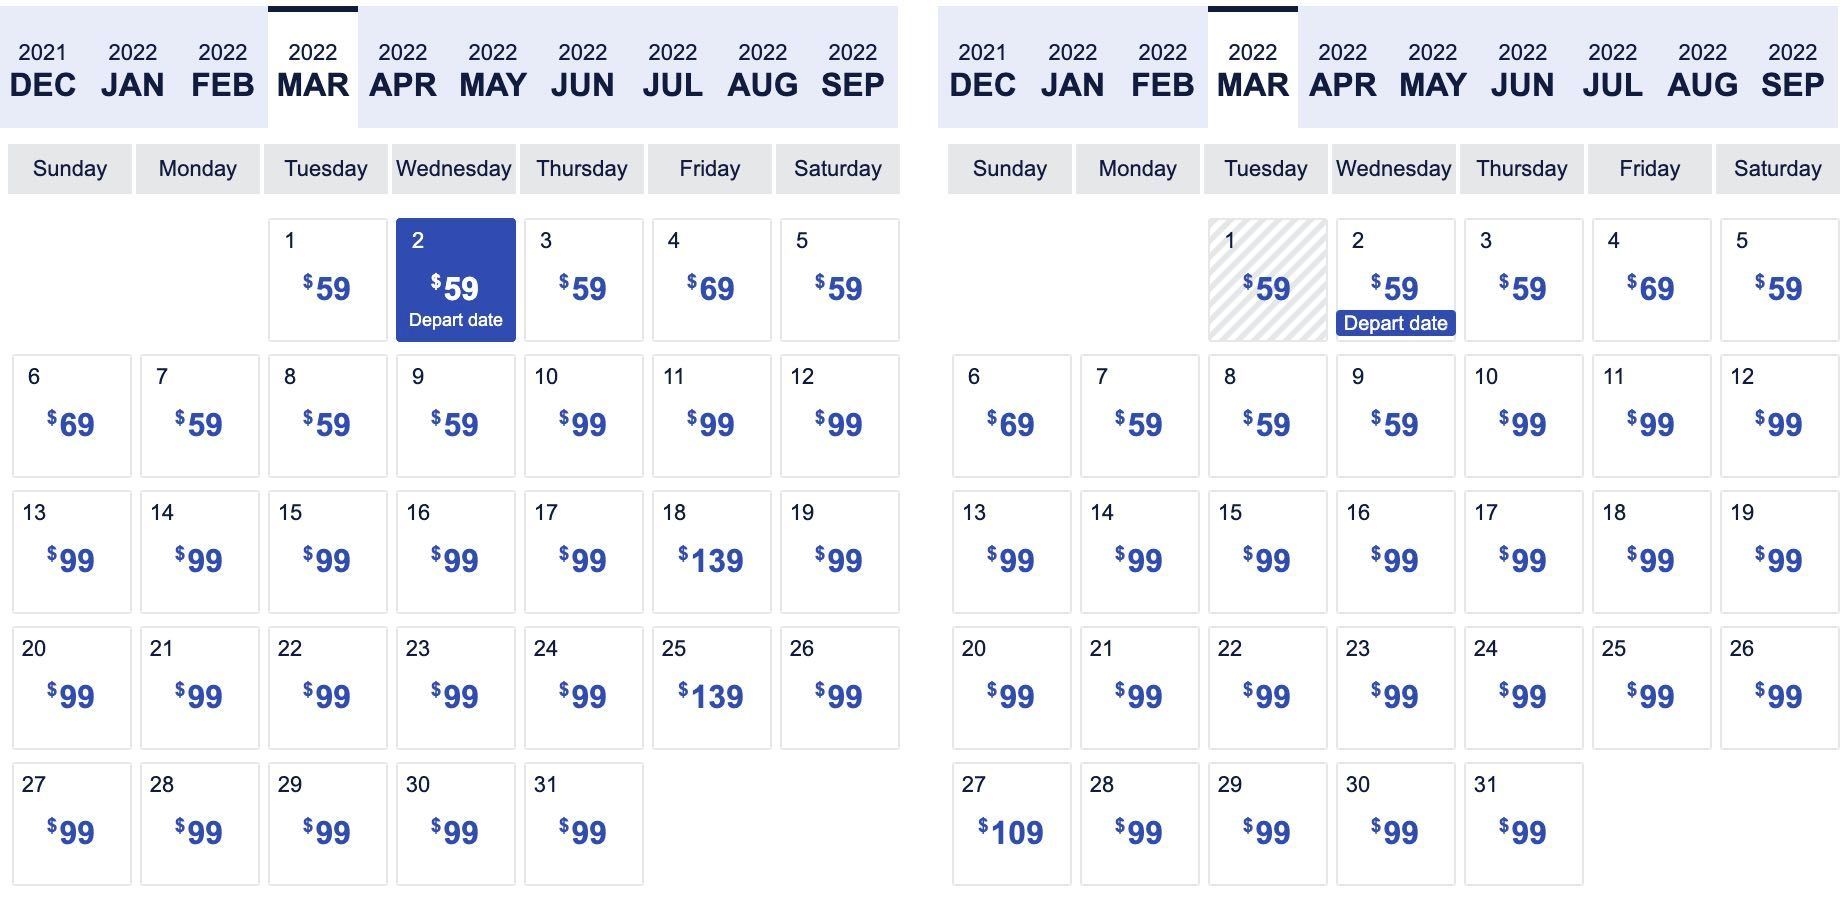
Task: Click selected March 2 depart date cell
Action: (x=455, y=280)
